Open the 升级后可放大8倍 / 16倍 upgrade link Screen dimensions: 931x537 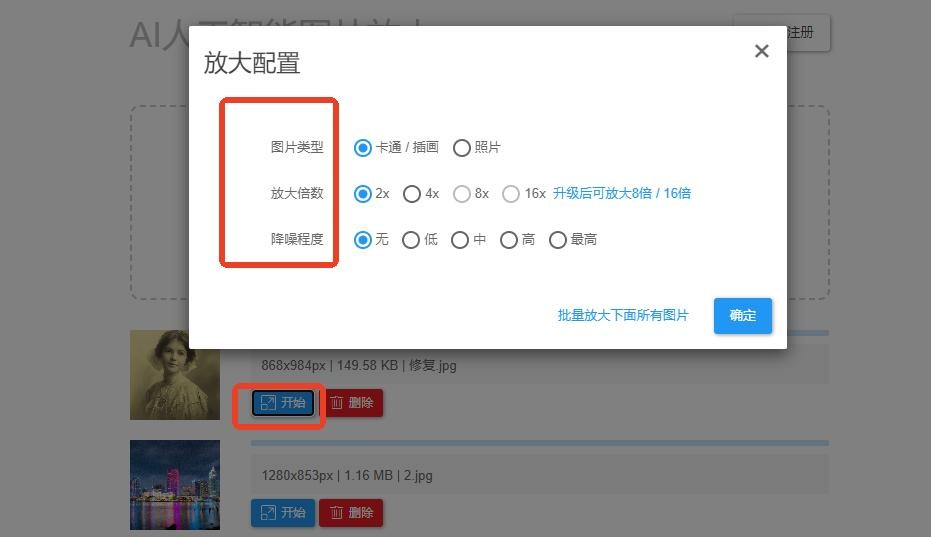(621, 194)
